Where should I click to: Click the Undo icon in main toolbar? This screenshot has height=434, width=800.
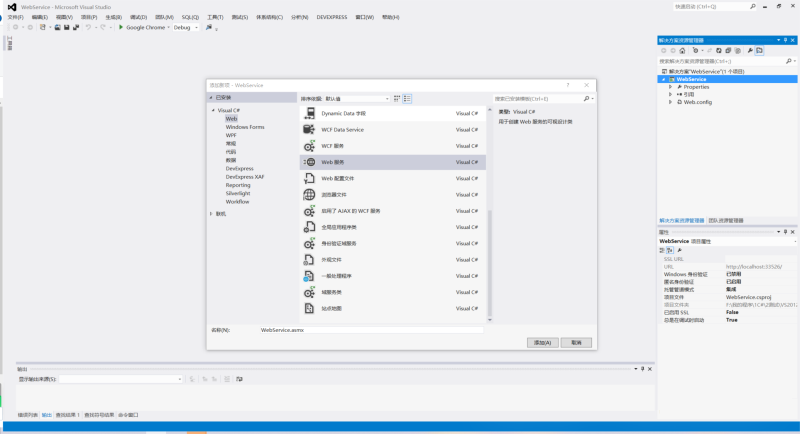click(x=88, y=28)
